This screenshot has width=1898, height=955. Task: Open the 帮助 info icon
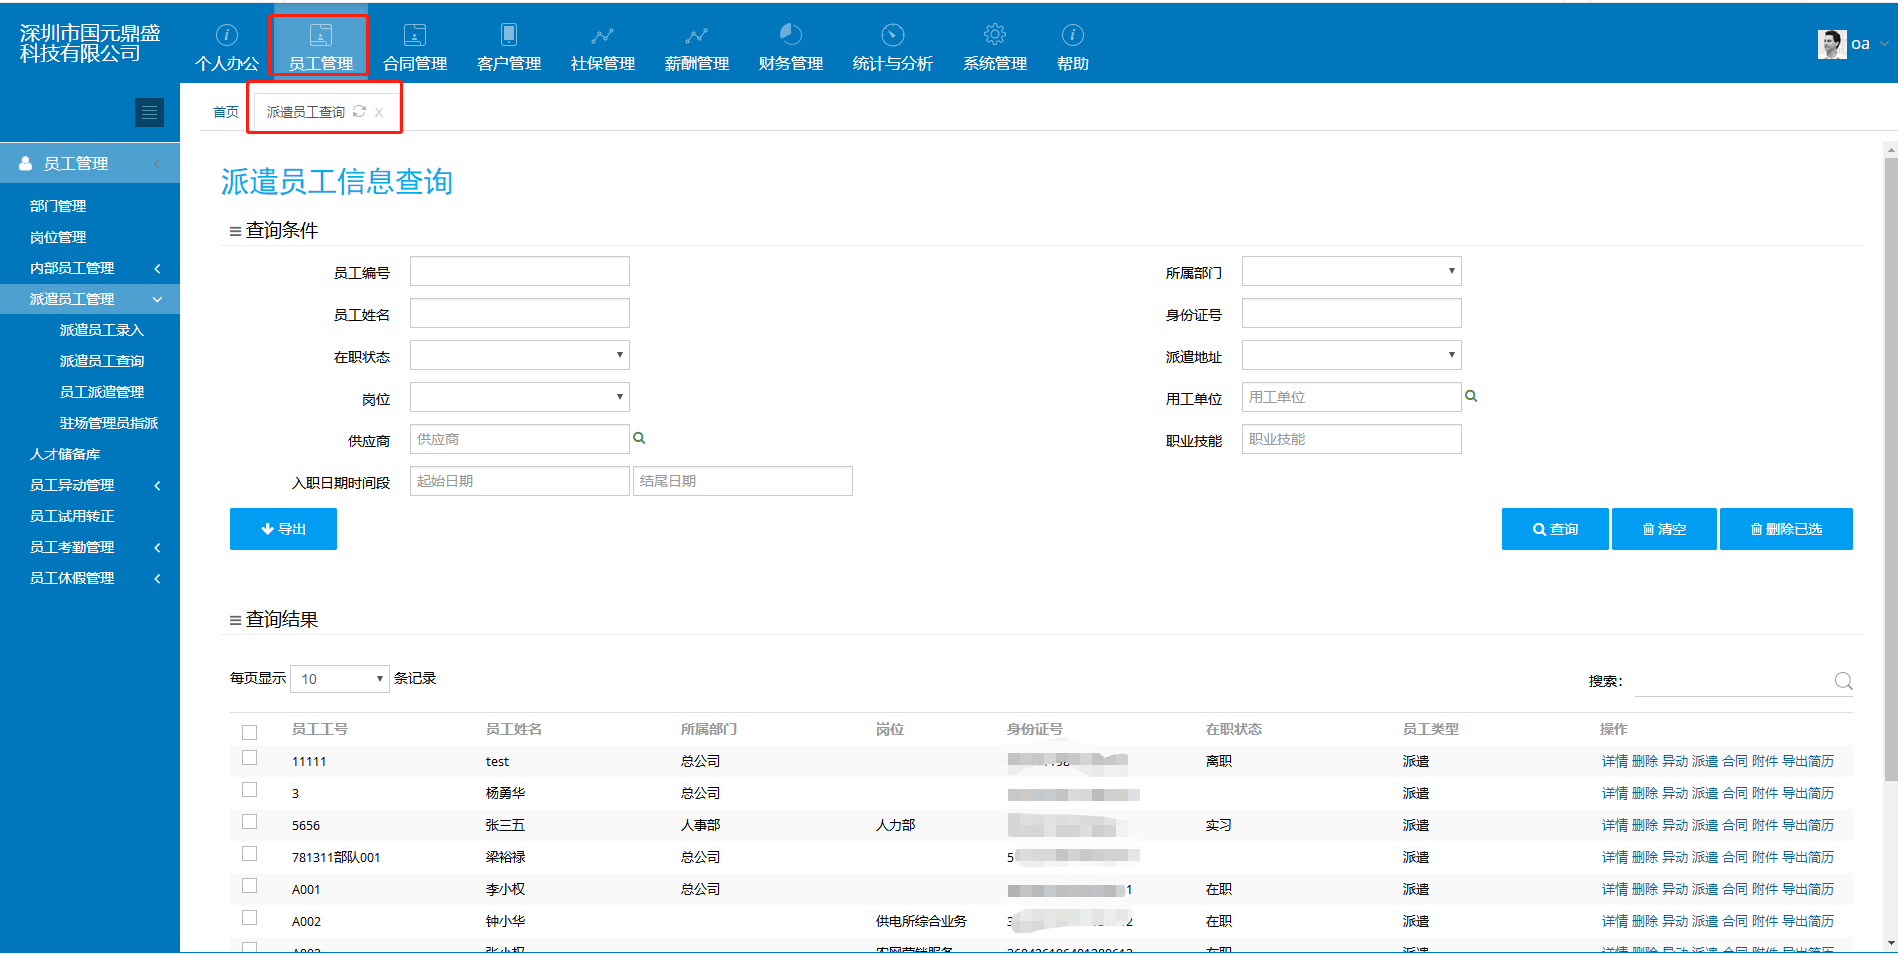click(x=1072, y=36)
